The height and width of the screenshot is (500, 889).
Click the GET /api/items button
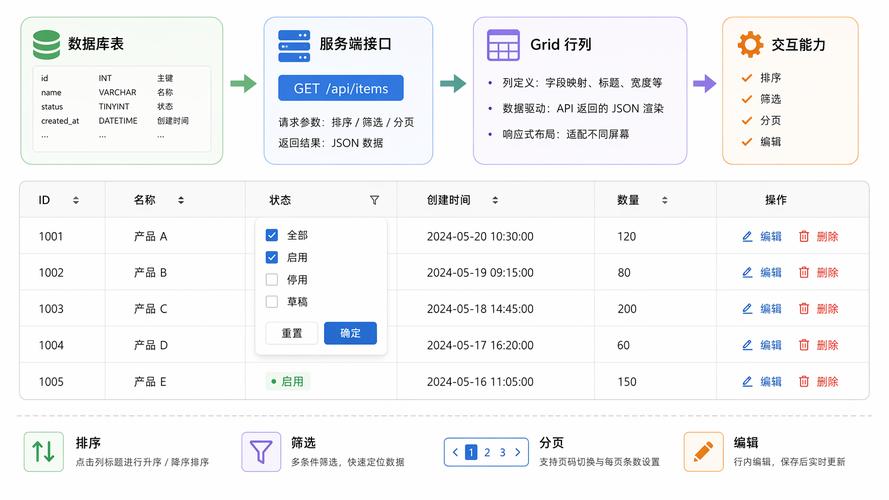click(341, 88)
